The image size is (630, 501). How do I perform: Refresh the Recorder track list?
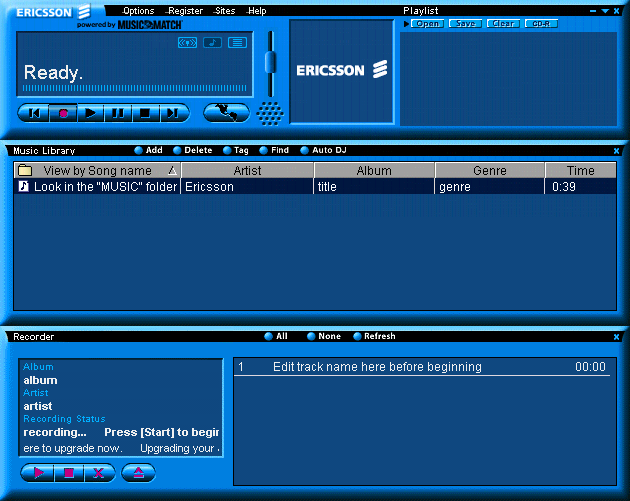[x=374, y=336]
